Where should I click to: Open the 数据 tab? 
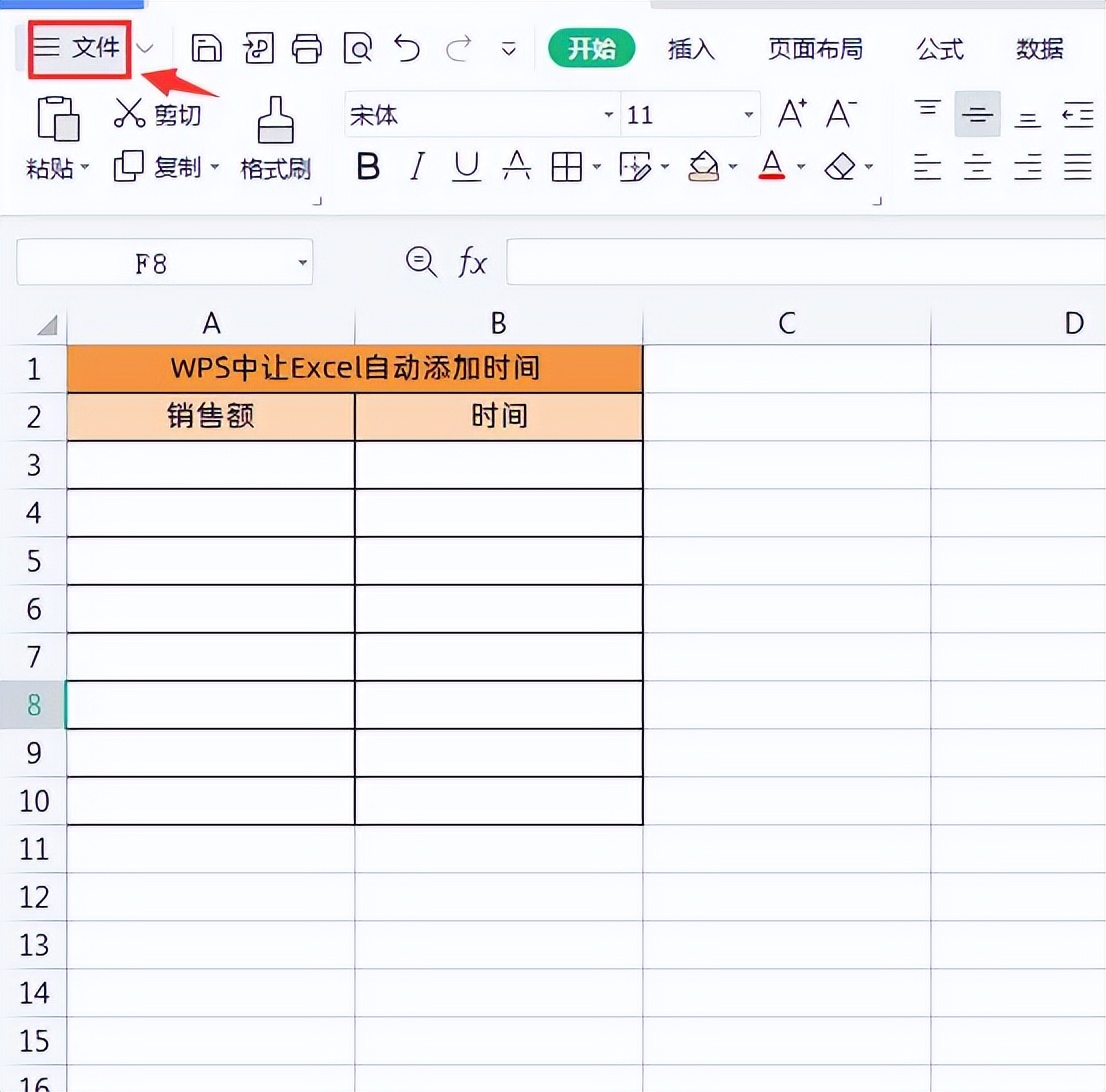click(1040, 49)
